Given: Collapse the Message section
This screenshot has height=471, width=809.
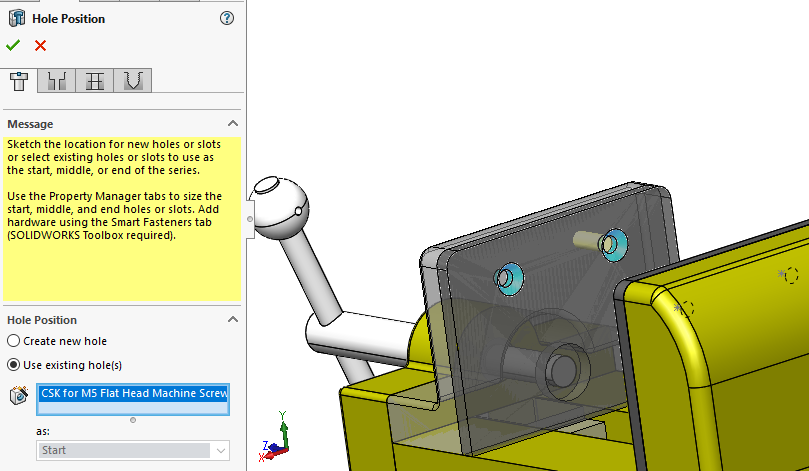Looking at the screenshot, I should tap(233, 123).
